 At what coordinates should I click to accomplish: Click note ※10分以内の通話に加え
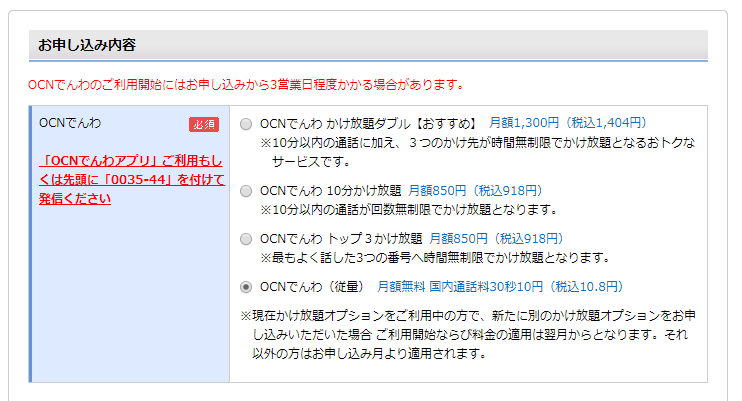pos(477,152)
